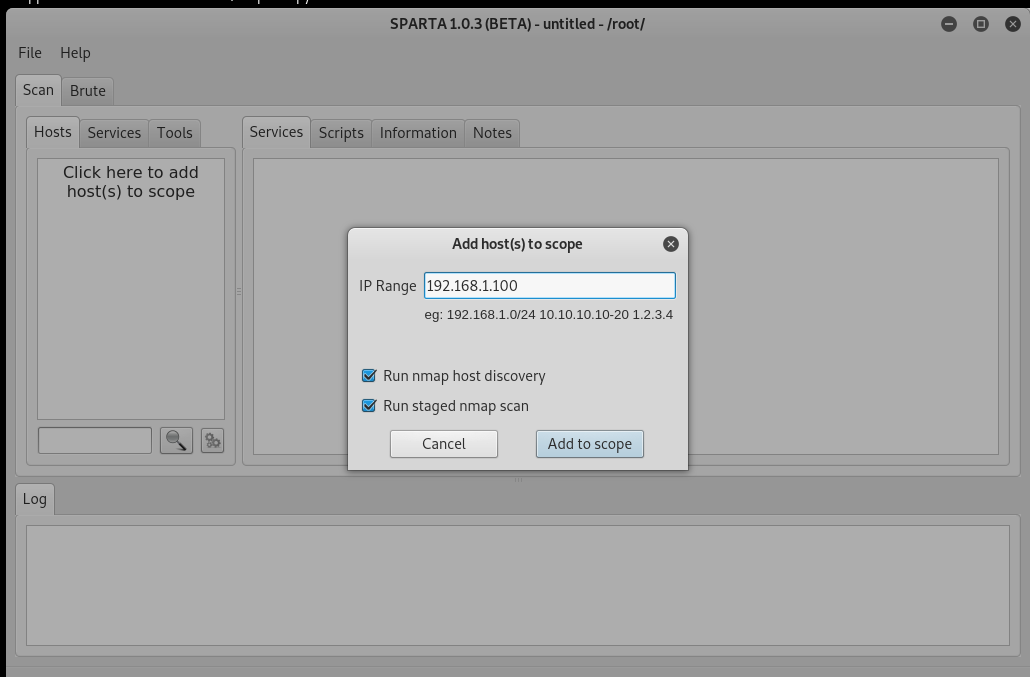Open the Scripts tab

(x=341, y=133)
